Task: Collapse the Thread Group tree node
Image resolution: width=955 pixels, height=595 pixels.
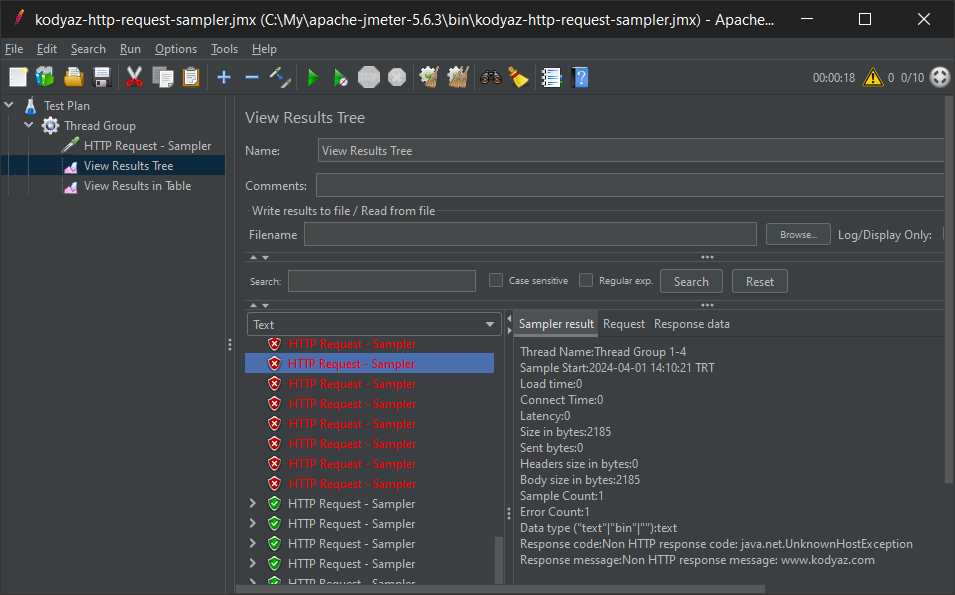Action: click(x=29, y=125)
